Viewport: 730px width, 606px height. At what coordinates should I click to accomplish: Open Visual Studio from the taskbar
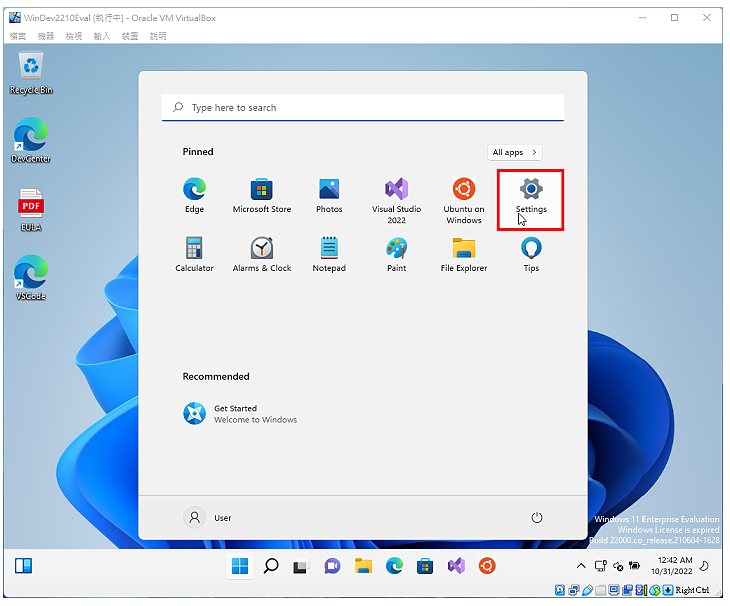coord(456,566)
